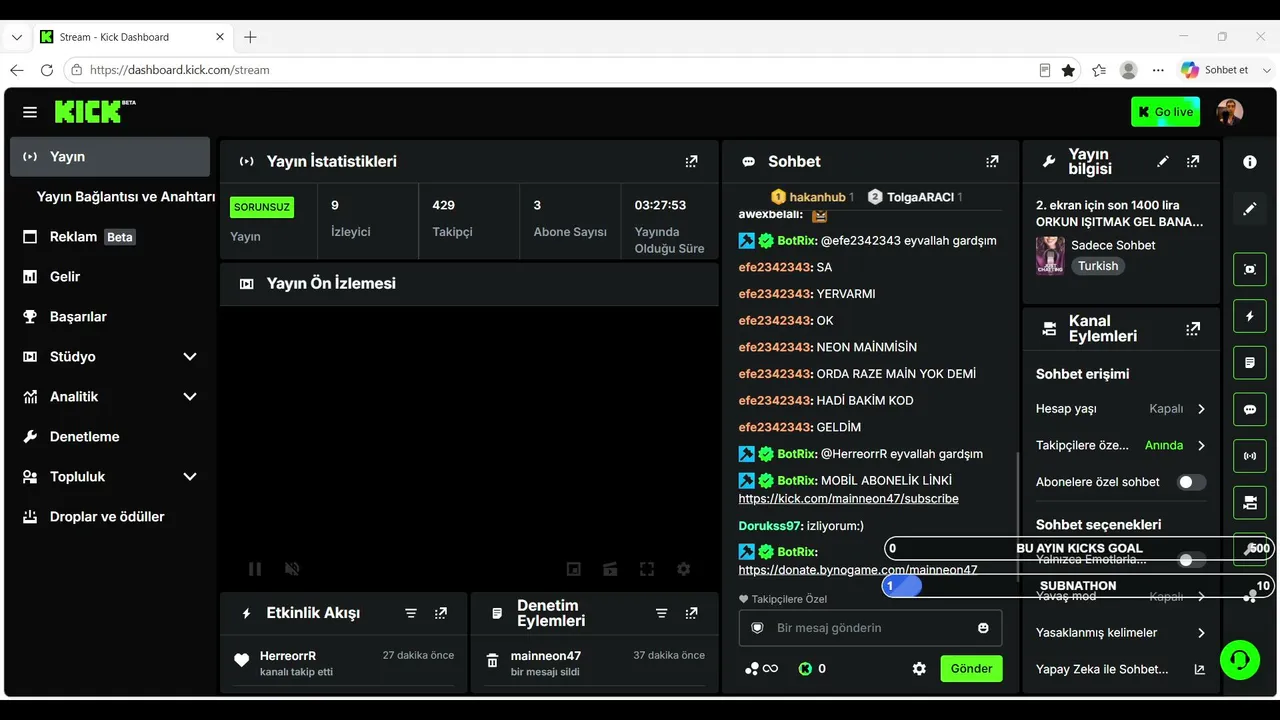Open the emoji picker in chat input
The image size is (1280, 720).
click(983, 628)
